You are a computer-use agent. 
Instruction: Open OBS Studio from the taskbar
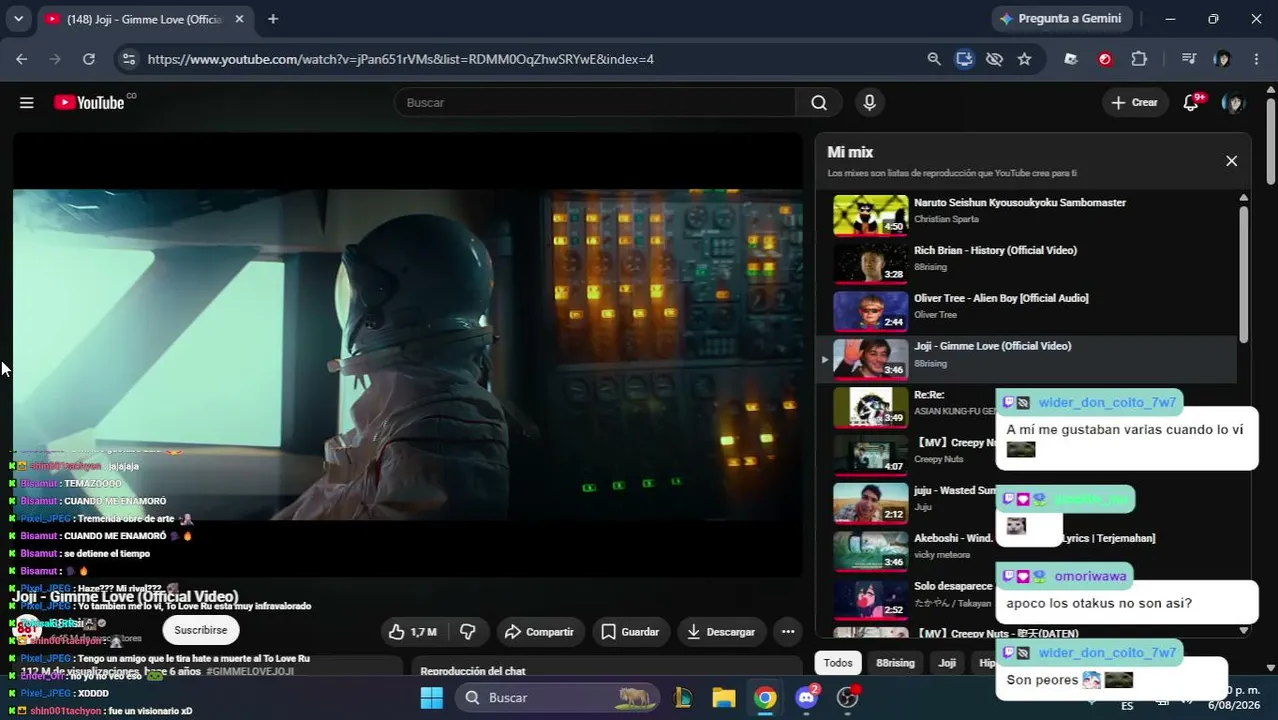(x=848, y=697)
